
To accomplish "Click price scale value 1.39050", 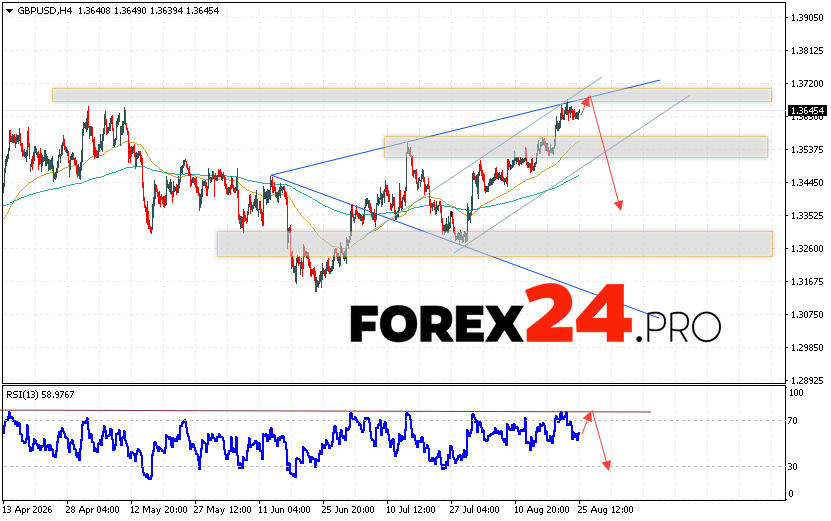I will 807,17.
